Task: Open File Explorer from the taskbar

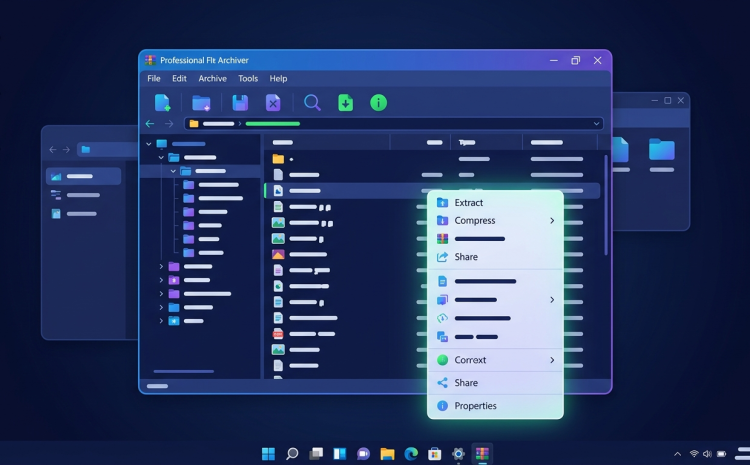Action: (x=387, y=454)
